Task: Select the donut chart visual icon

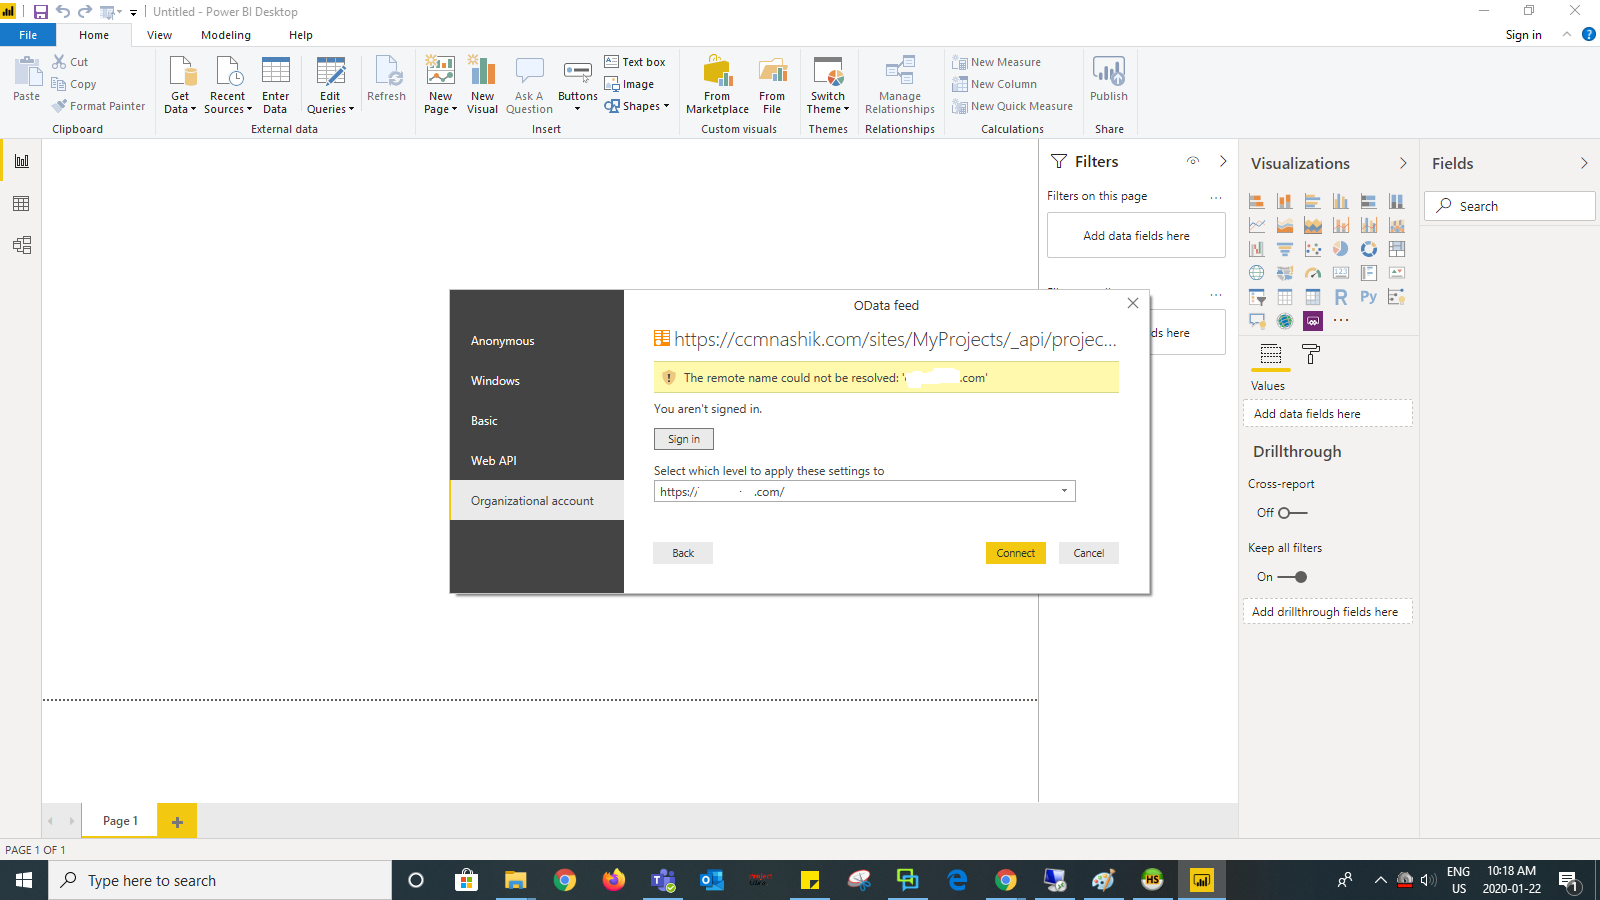Action: (x=1369, y=249)
